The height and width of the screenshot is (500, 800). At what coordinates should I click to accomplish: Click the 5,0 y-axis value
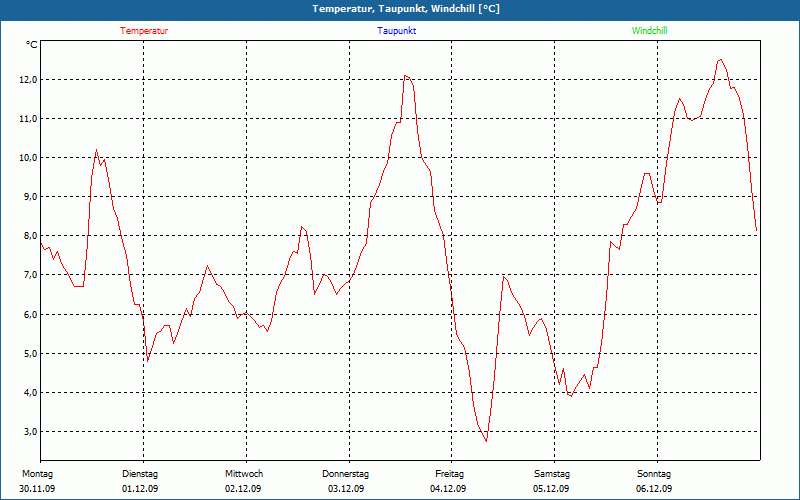[30, 354]
